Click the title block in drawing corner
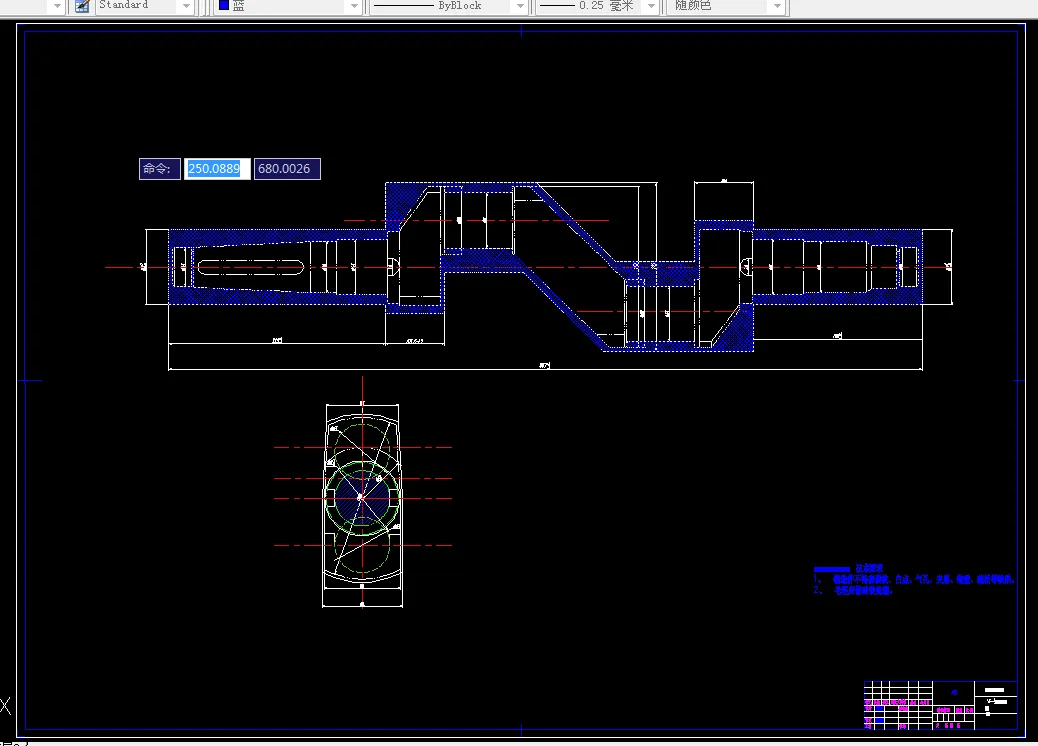1038x746 pixels. (940, 705)
